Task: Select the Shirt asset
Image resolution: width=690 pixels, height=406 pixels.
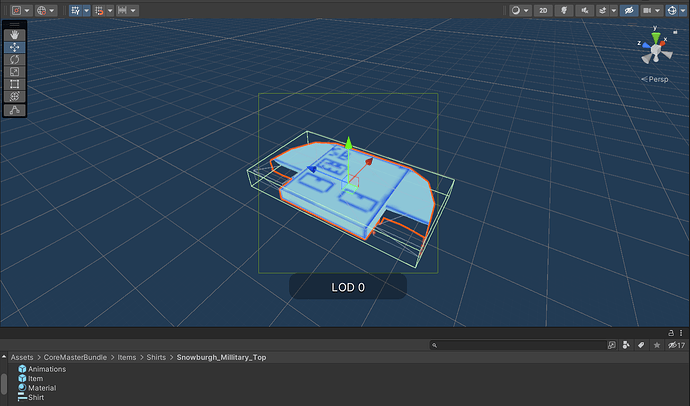Action: point(31,397)
